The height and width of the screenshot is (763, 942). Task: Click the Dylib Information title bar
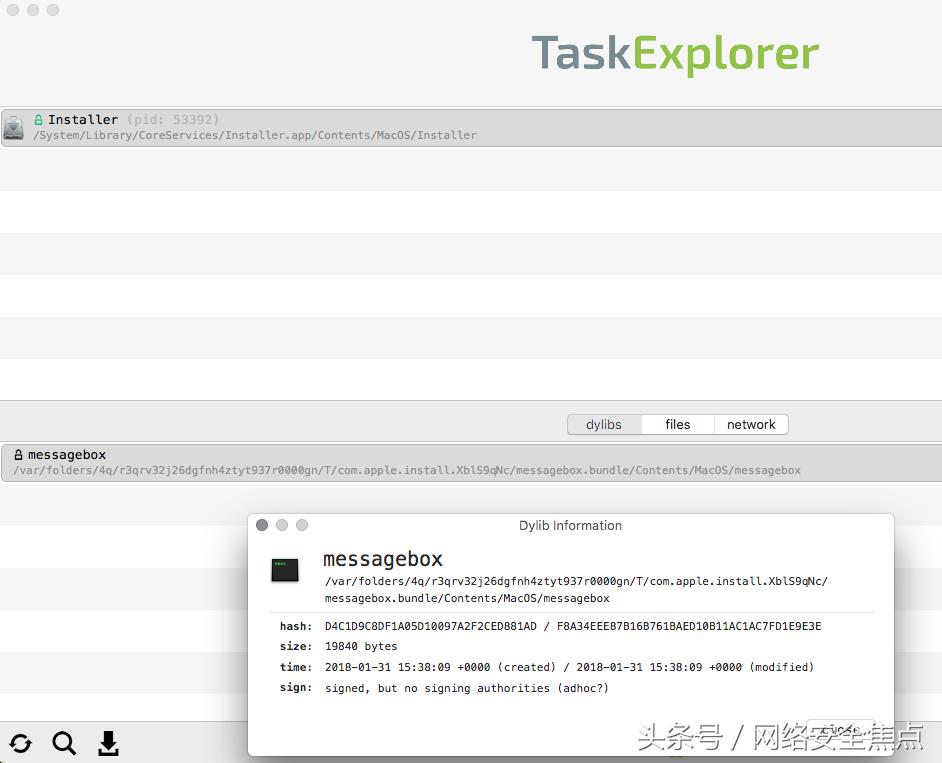coord(570,525)
